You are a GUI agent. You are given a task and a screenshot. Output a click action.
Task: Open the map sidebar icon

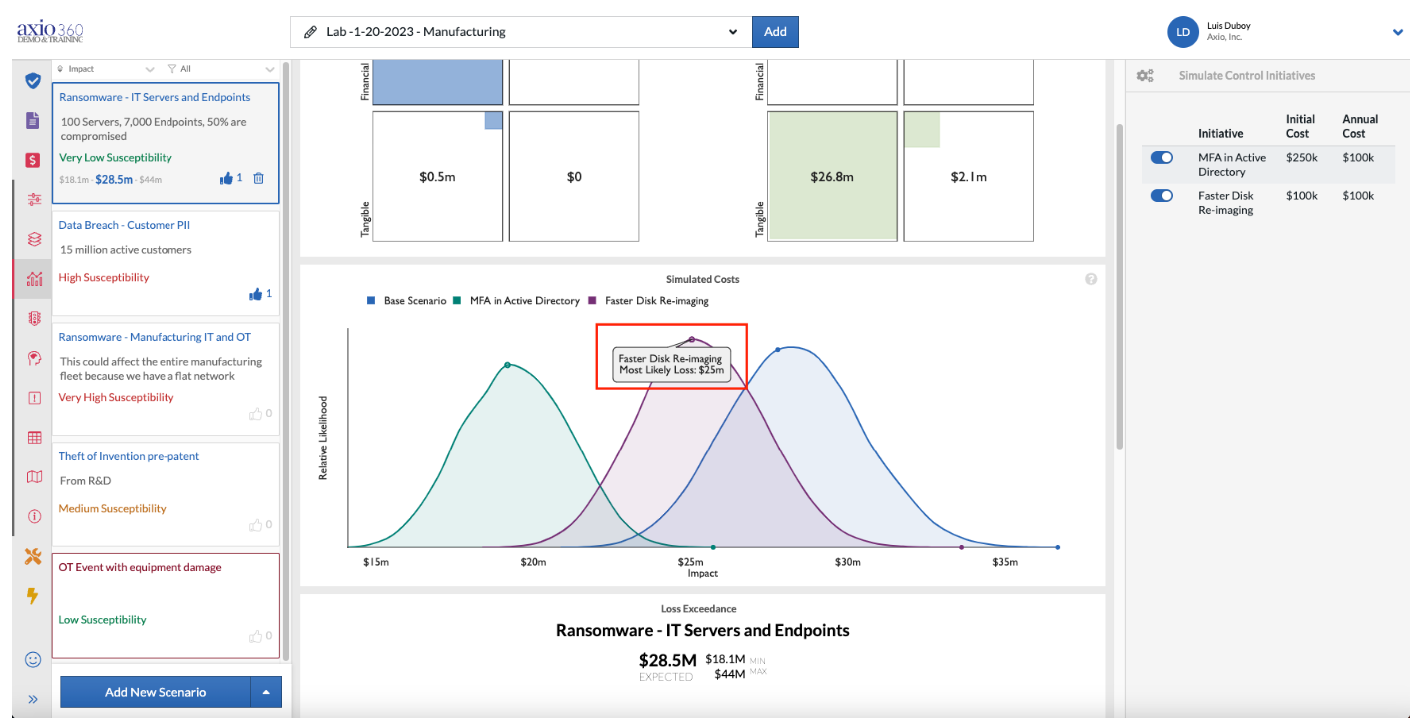click(33, 477)
